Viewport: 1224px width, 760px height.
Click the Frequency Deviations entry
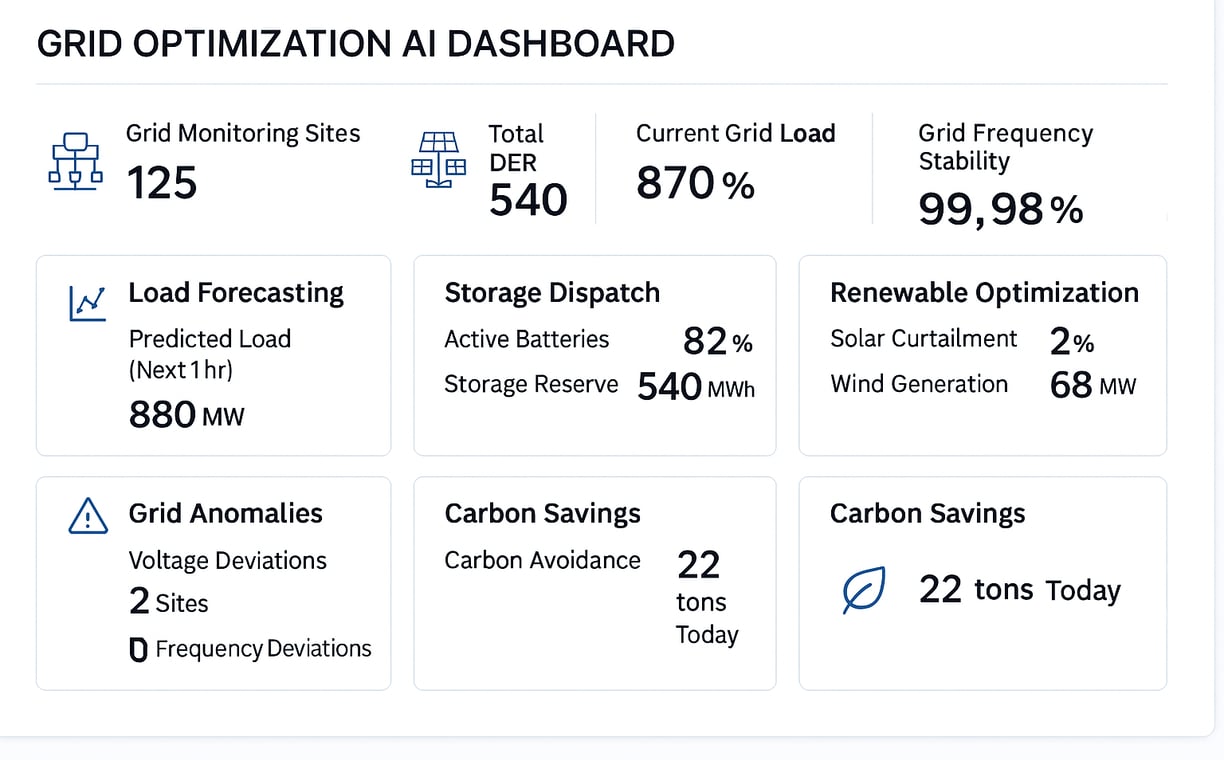click(x=250, y=650)
